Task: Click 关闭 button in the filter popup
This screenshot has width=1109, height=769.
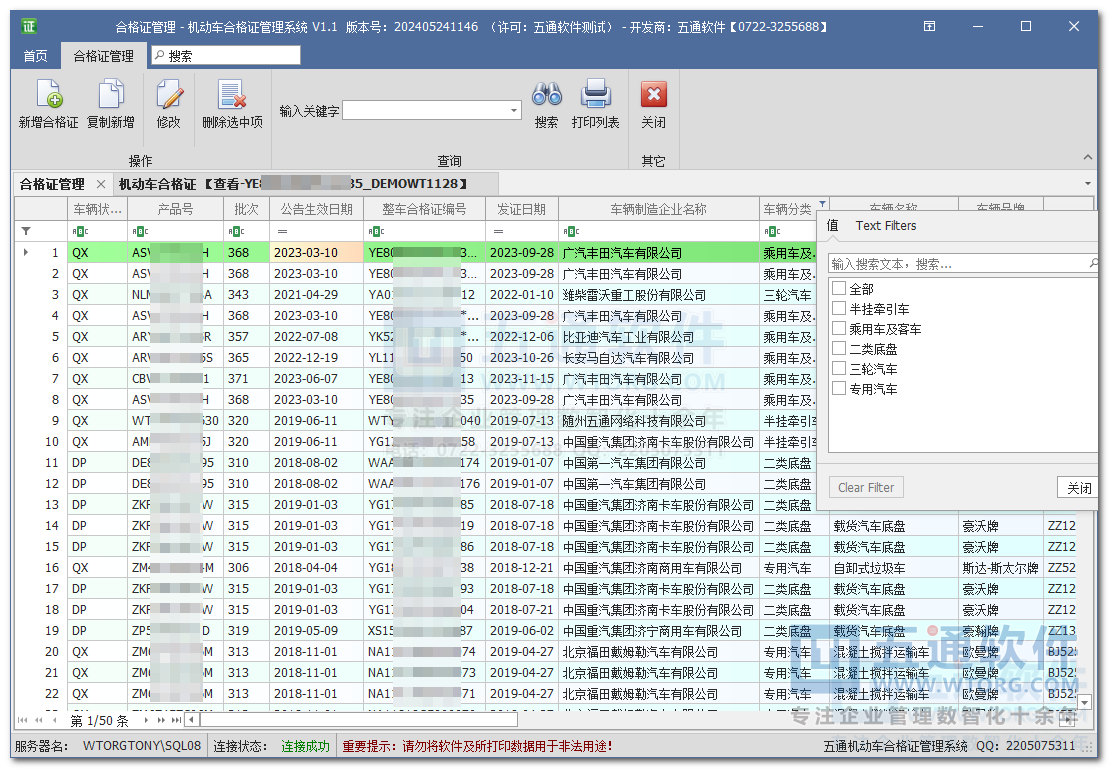Action: click(1078, 488)
